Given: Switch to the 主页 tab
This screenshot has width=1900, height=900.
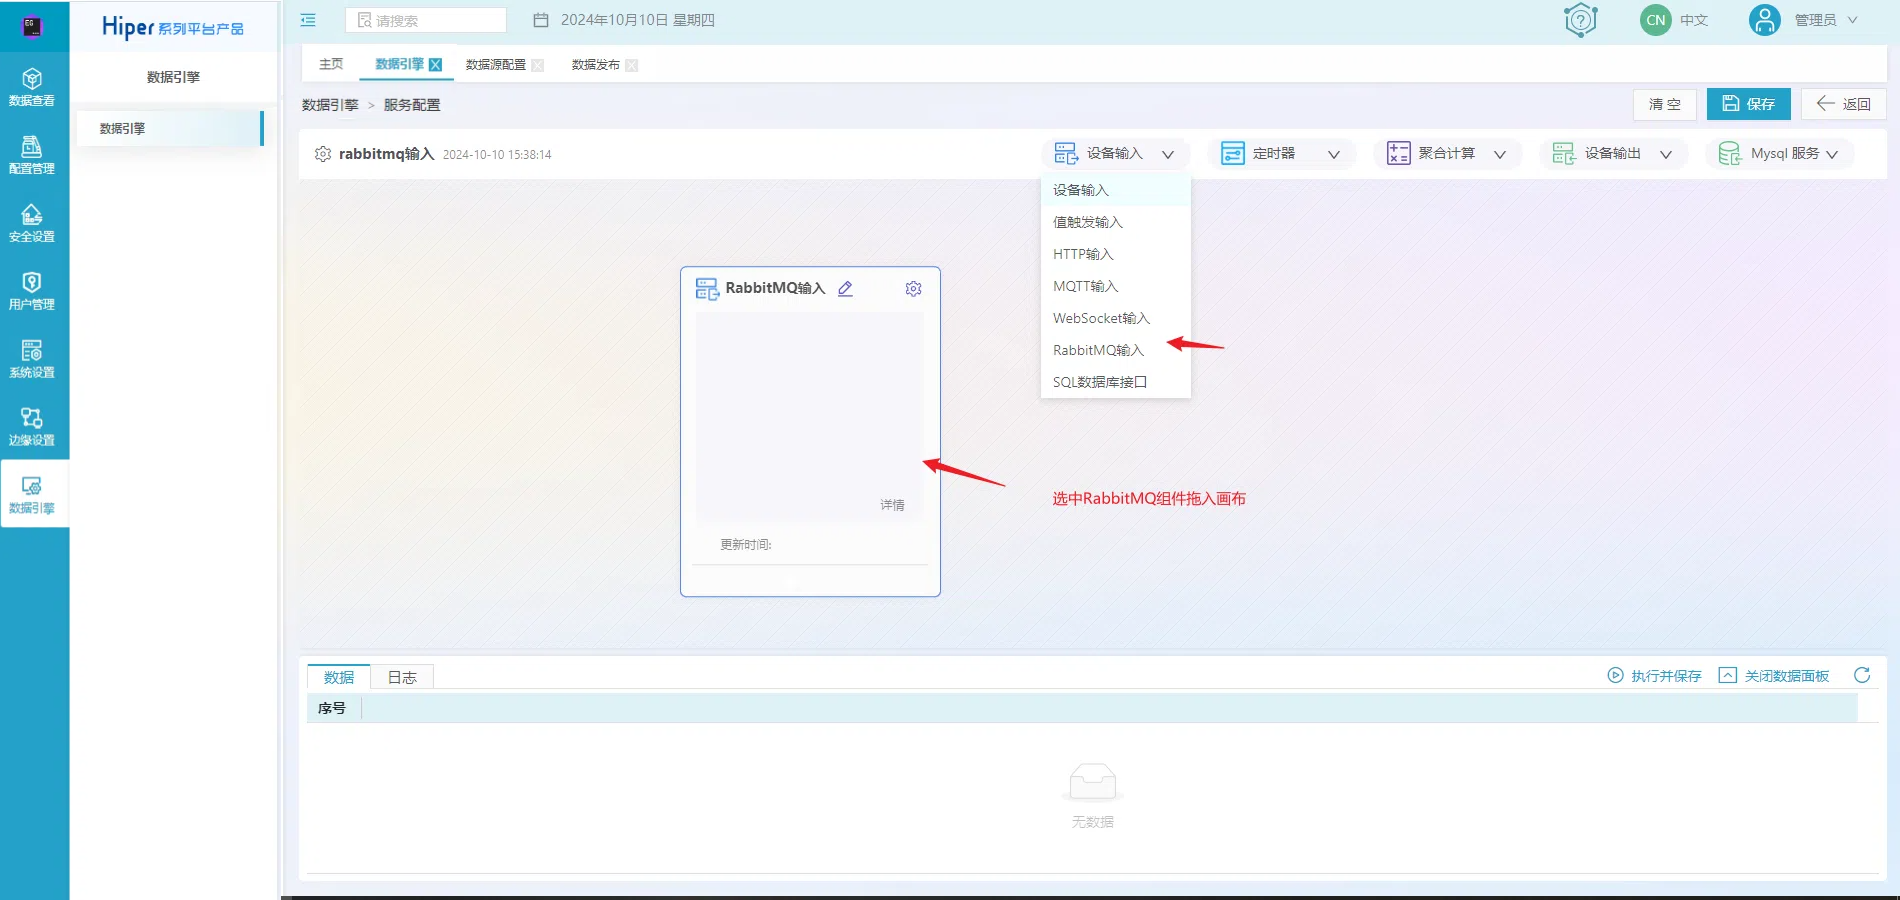Looking at the screenshot, I should coord(331,64).
